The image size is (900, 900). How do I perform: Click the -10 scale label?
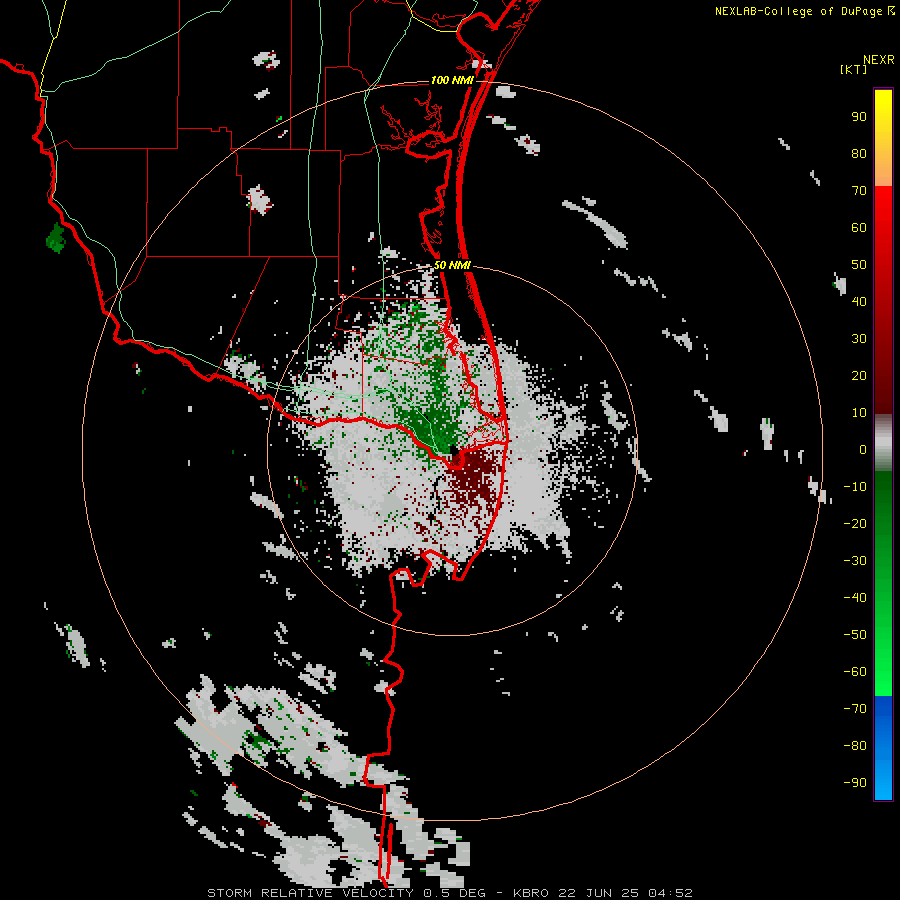(x=855, y=487)
